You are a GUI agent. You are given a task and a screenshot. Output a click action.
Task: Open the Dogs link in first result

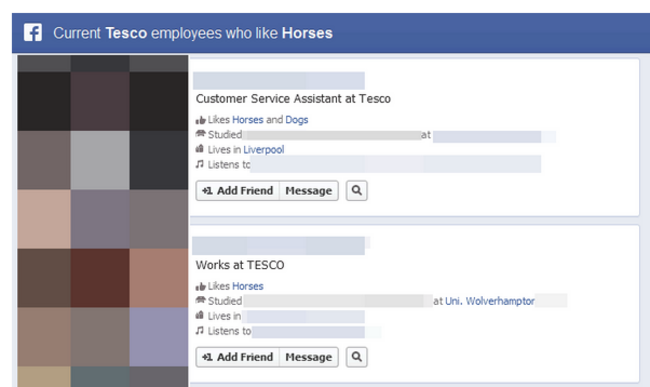(297, 120)
